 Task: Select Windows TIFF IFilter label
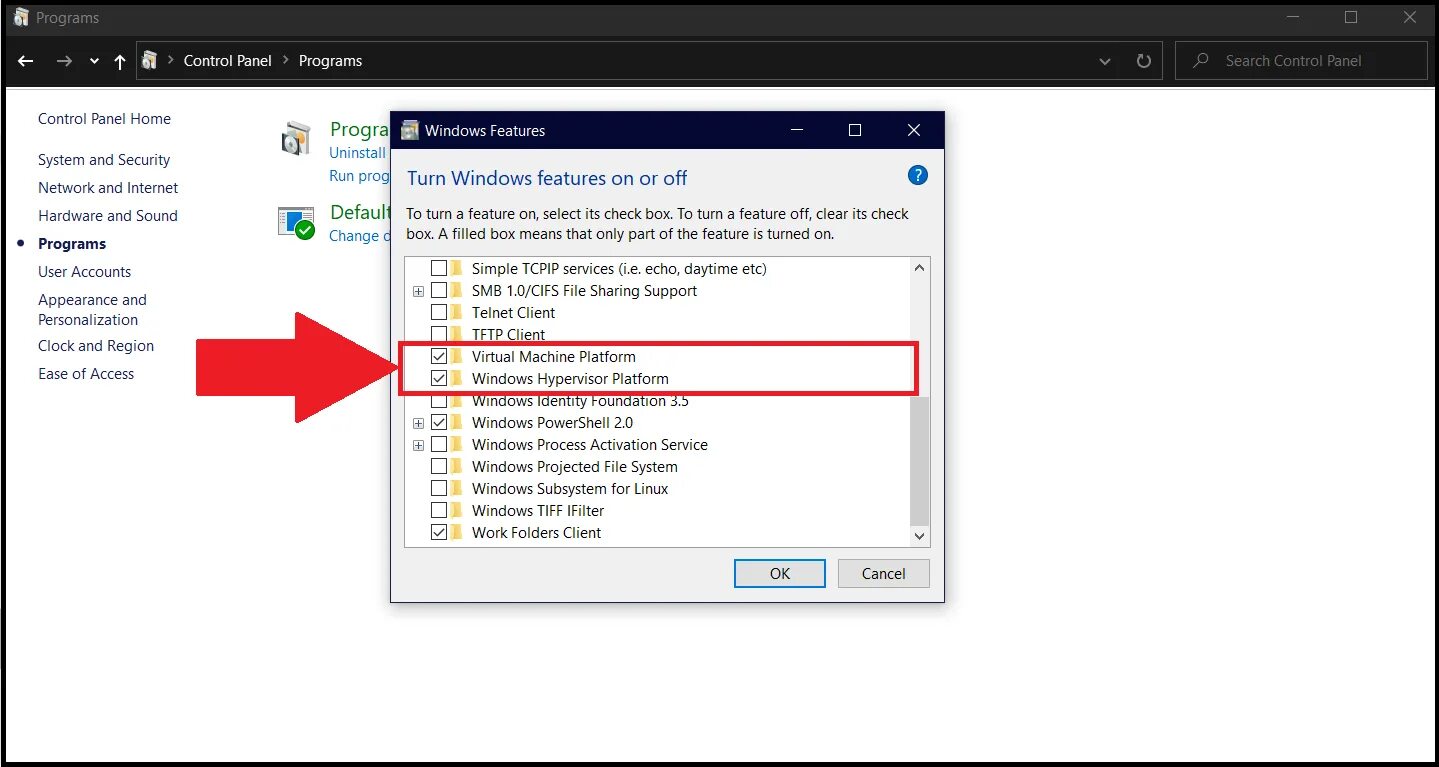tap(538, 511)
